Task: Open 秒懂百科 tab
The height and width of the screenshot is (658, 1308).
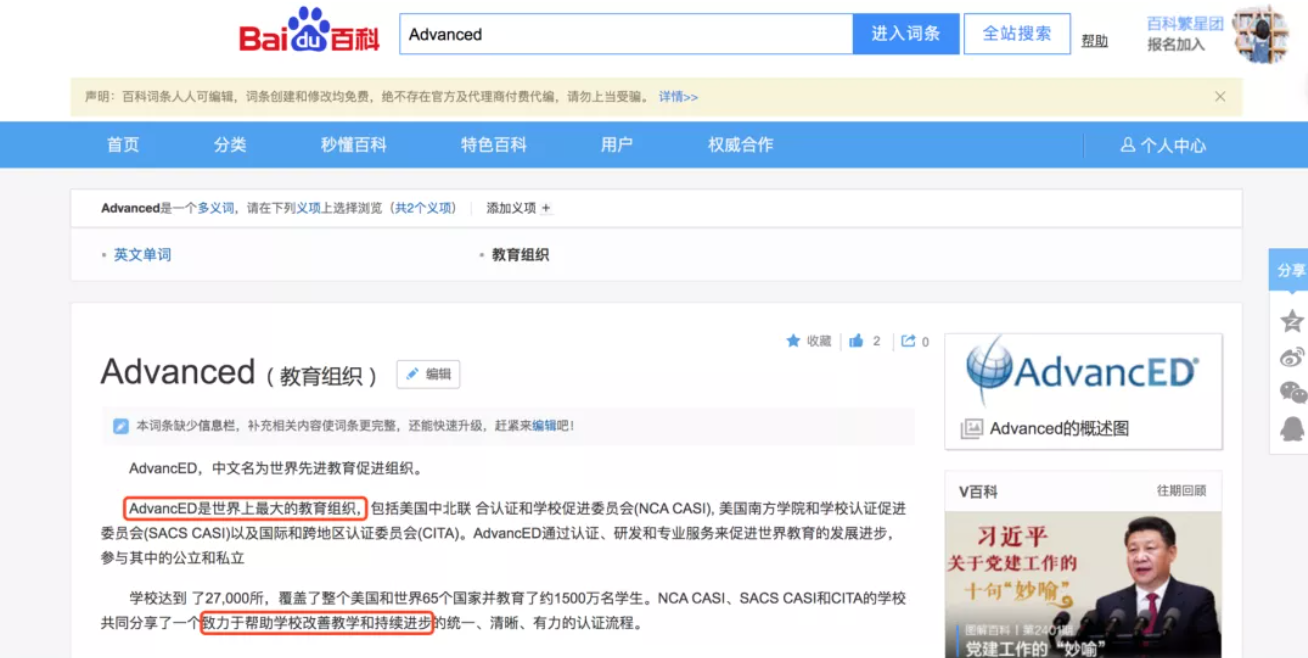Action: (354, 145)
